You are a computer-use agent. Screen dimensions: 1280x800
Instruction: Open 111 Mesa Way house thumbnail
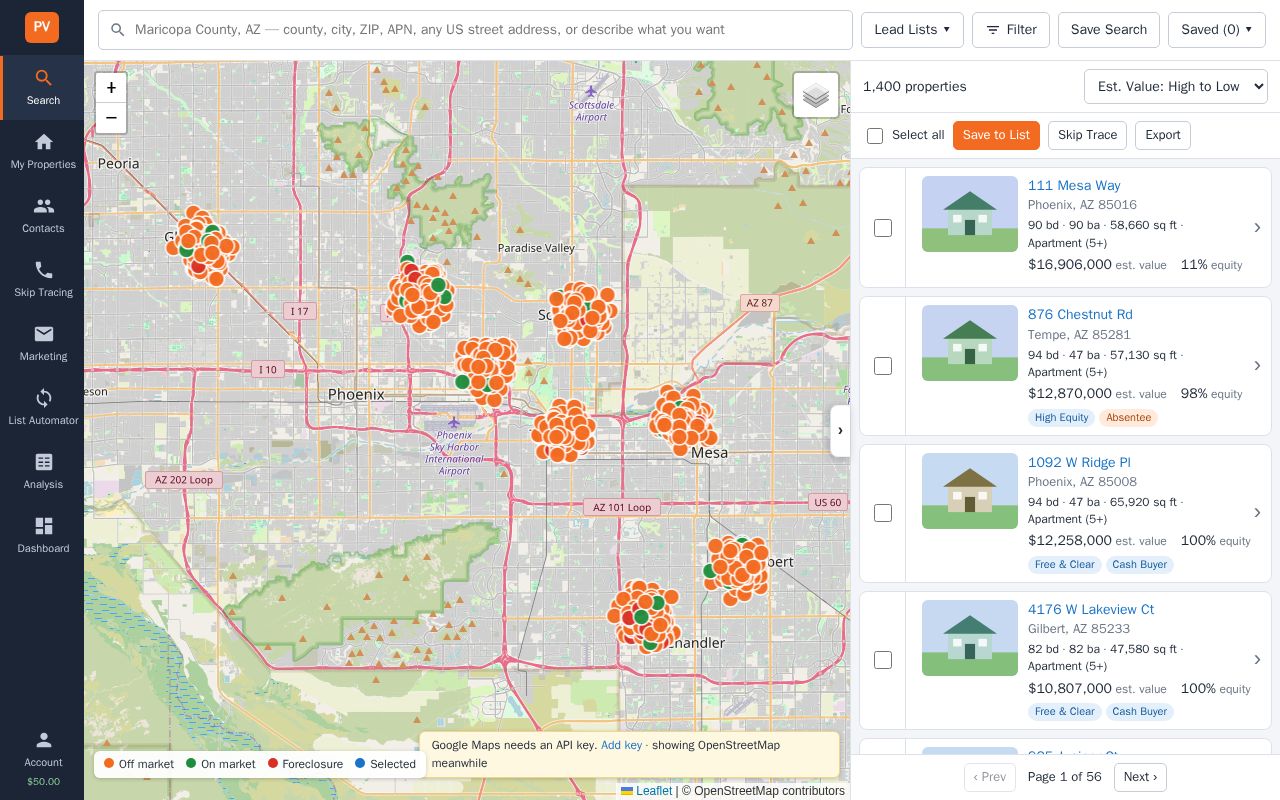(970, 214)
